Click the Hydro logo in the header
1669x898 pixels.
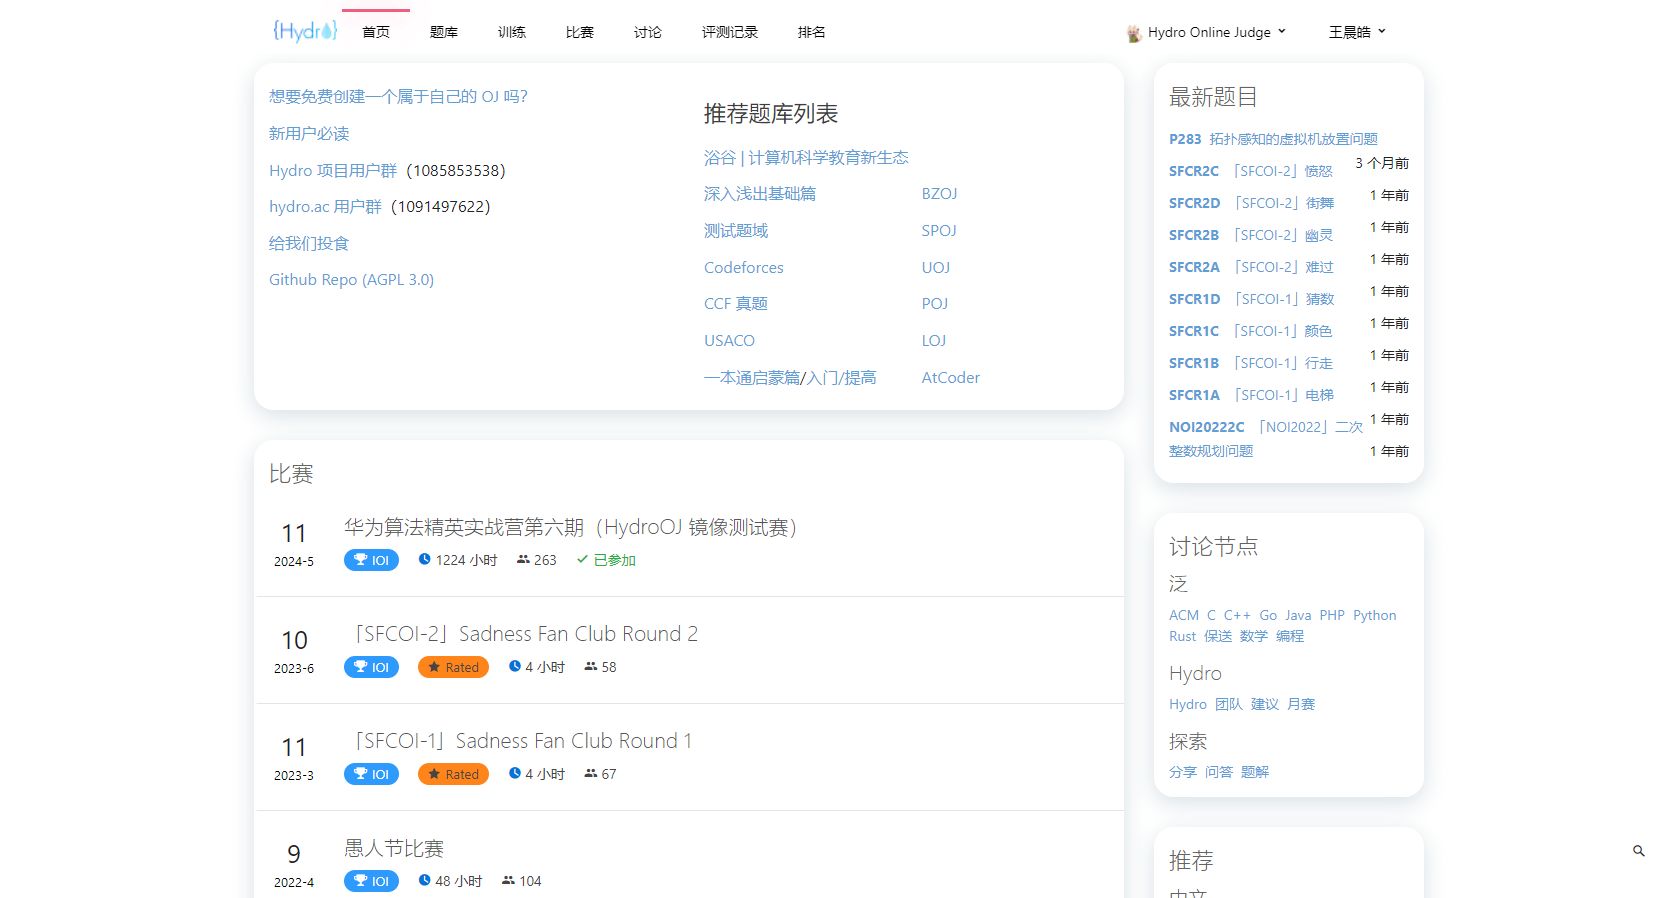(x=305, y=31)
